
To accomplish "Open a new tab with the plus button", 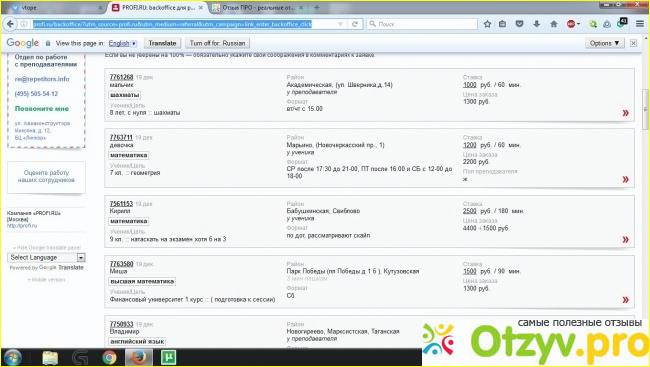I will point(317,7).
